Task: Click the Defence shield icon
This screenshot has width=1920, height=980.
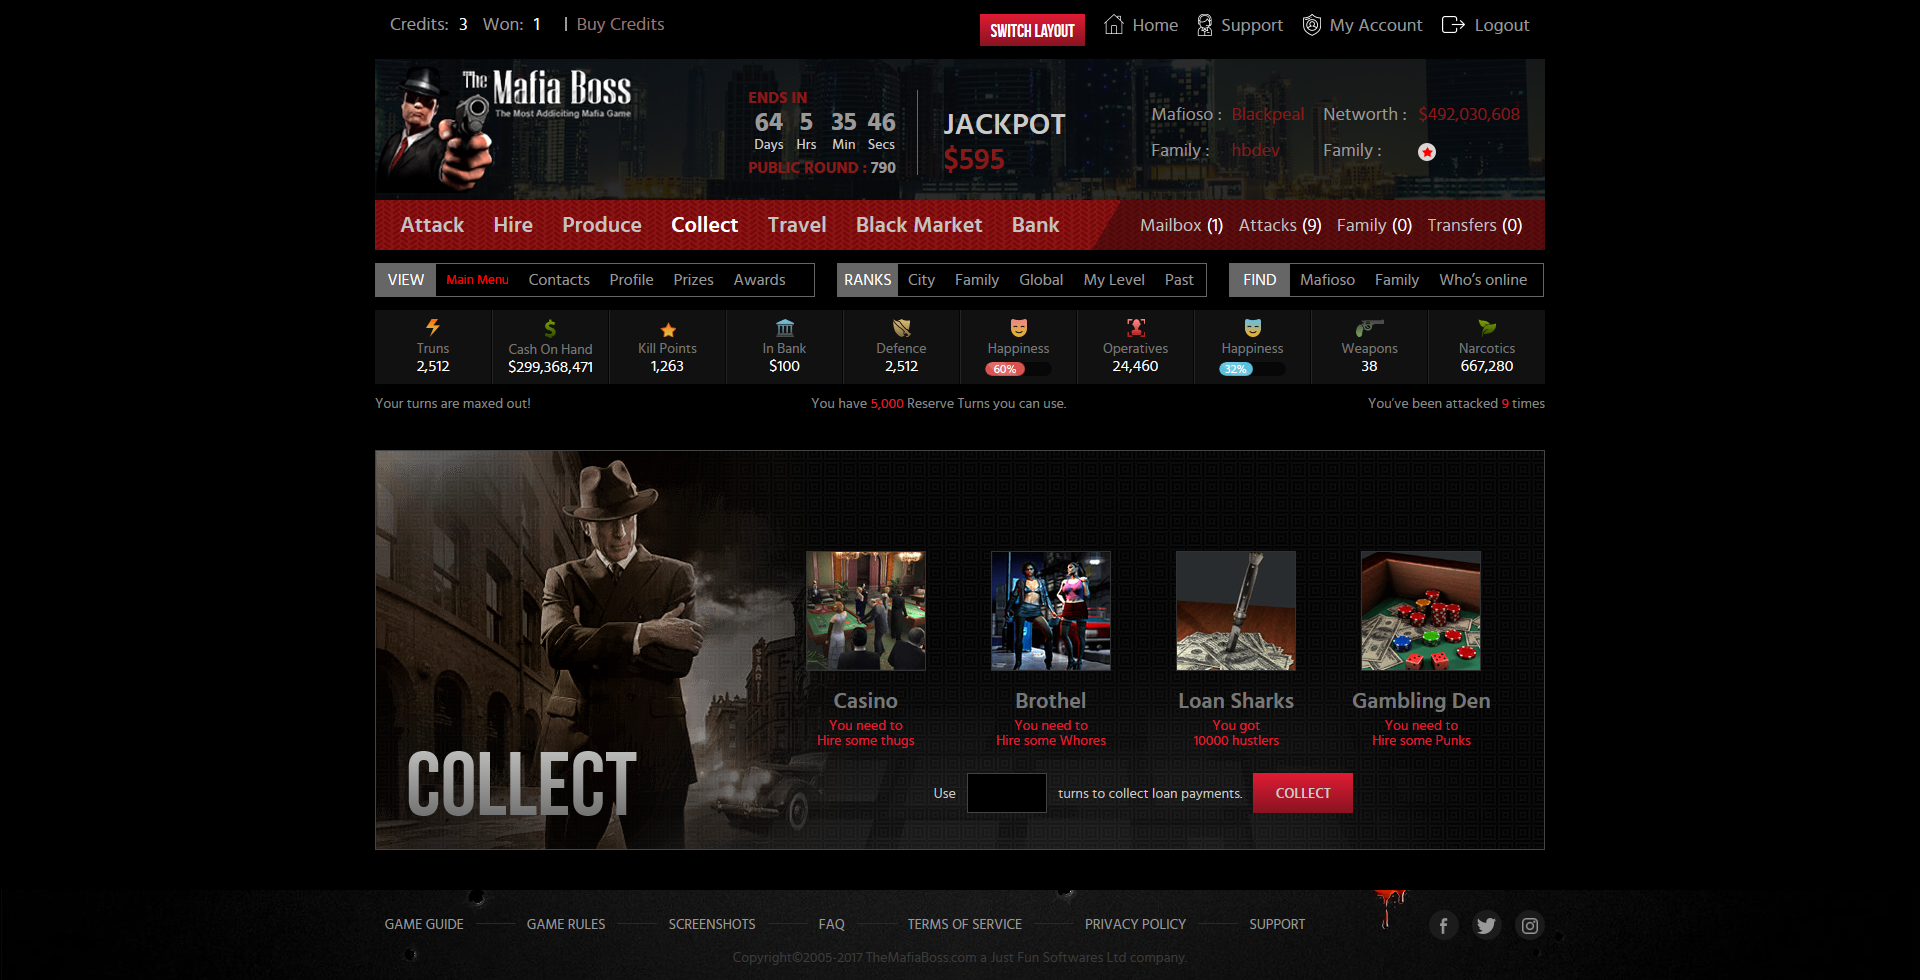Action: pyautogui.click(x=902, y=327)
